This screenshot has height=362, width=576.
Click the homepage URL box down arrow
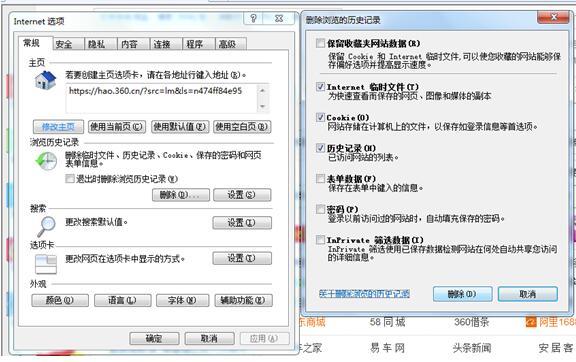click(x=262, y=106)
